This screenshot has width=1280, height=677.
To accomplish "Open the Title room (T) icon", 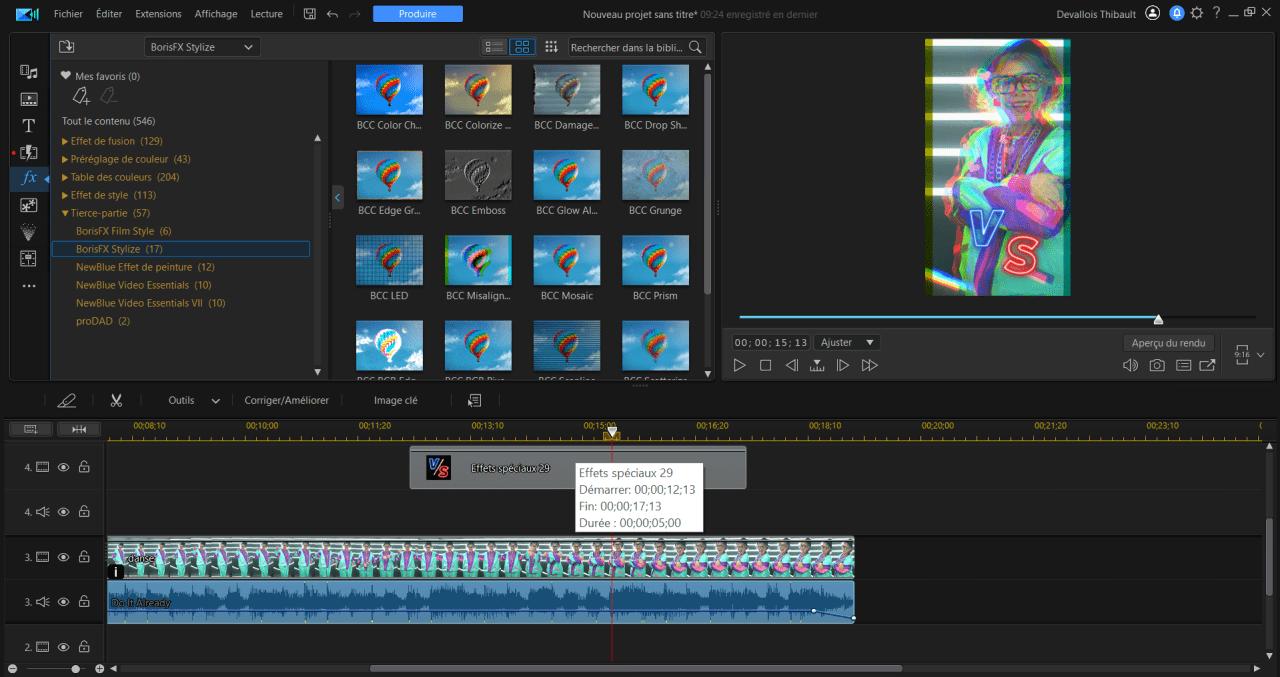I will coord(29,126).
